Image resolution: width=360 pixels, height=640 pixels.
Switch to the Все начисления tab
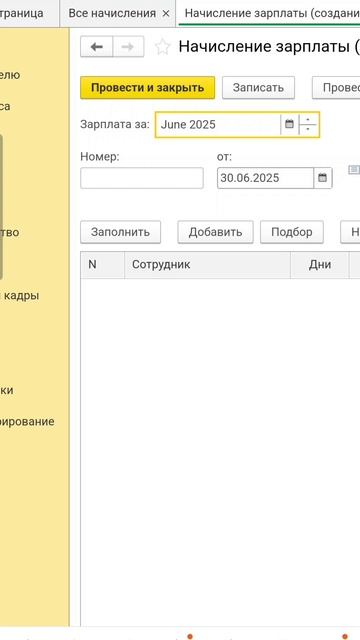pyautogui.click(x=112, y=13)
